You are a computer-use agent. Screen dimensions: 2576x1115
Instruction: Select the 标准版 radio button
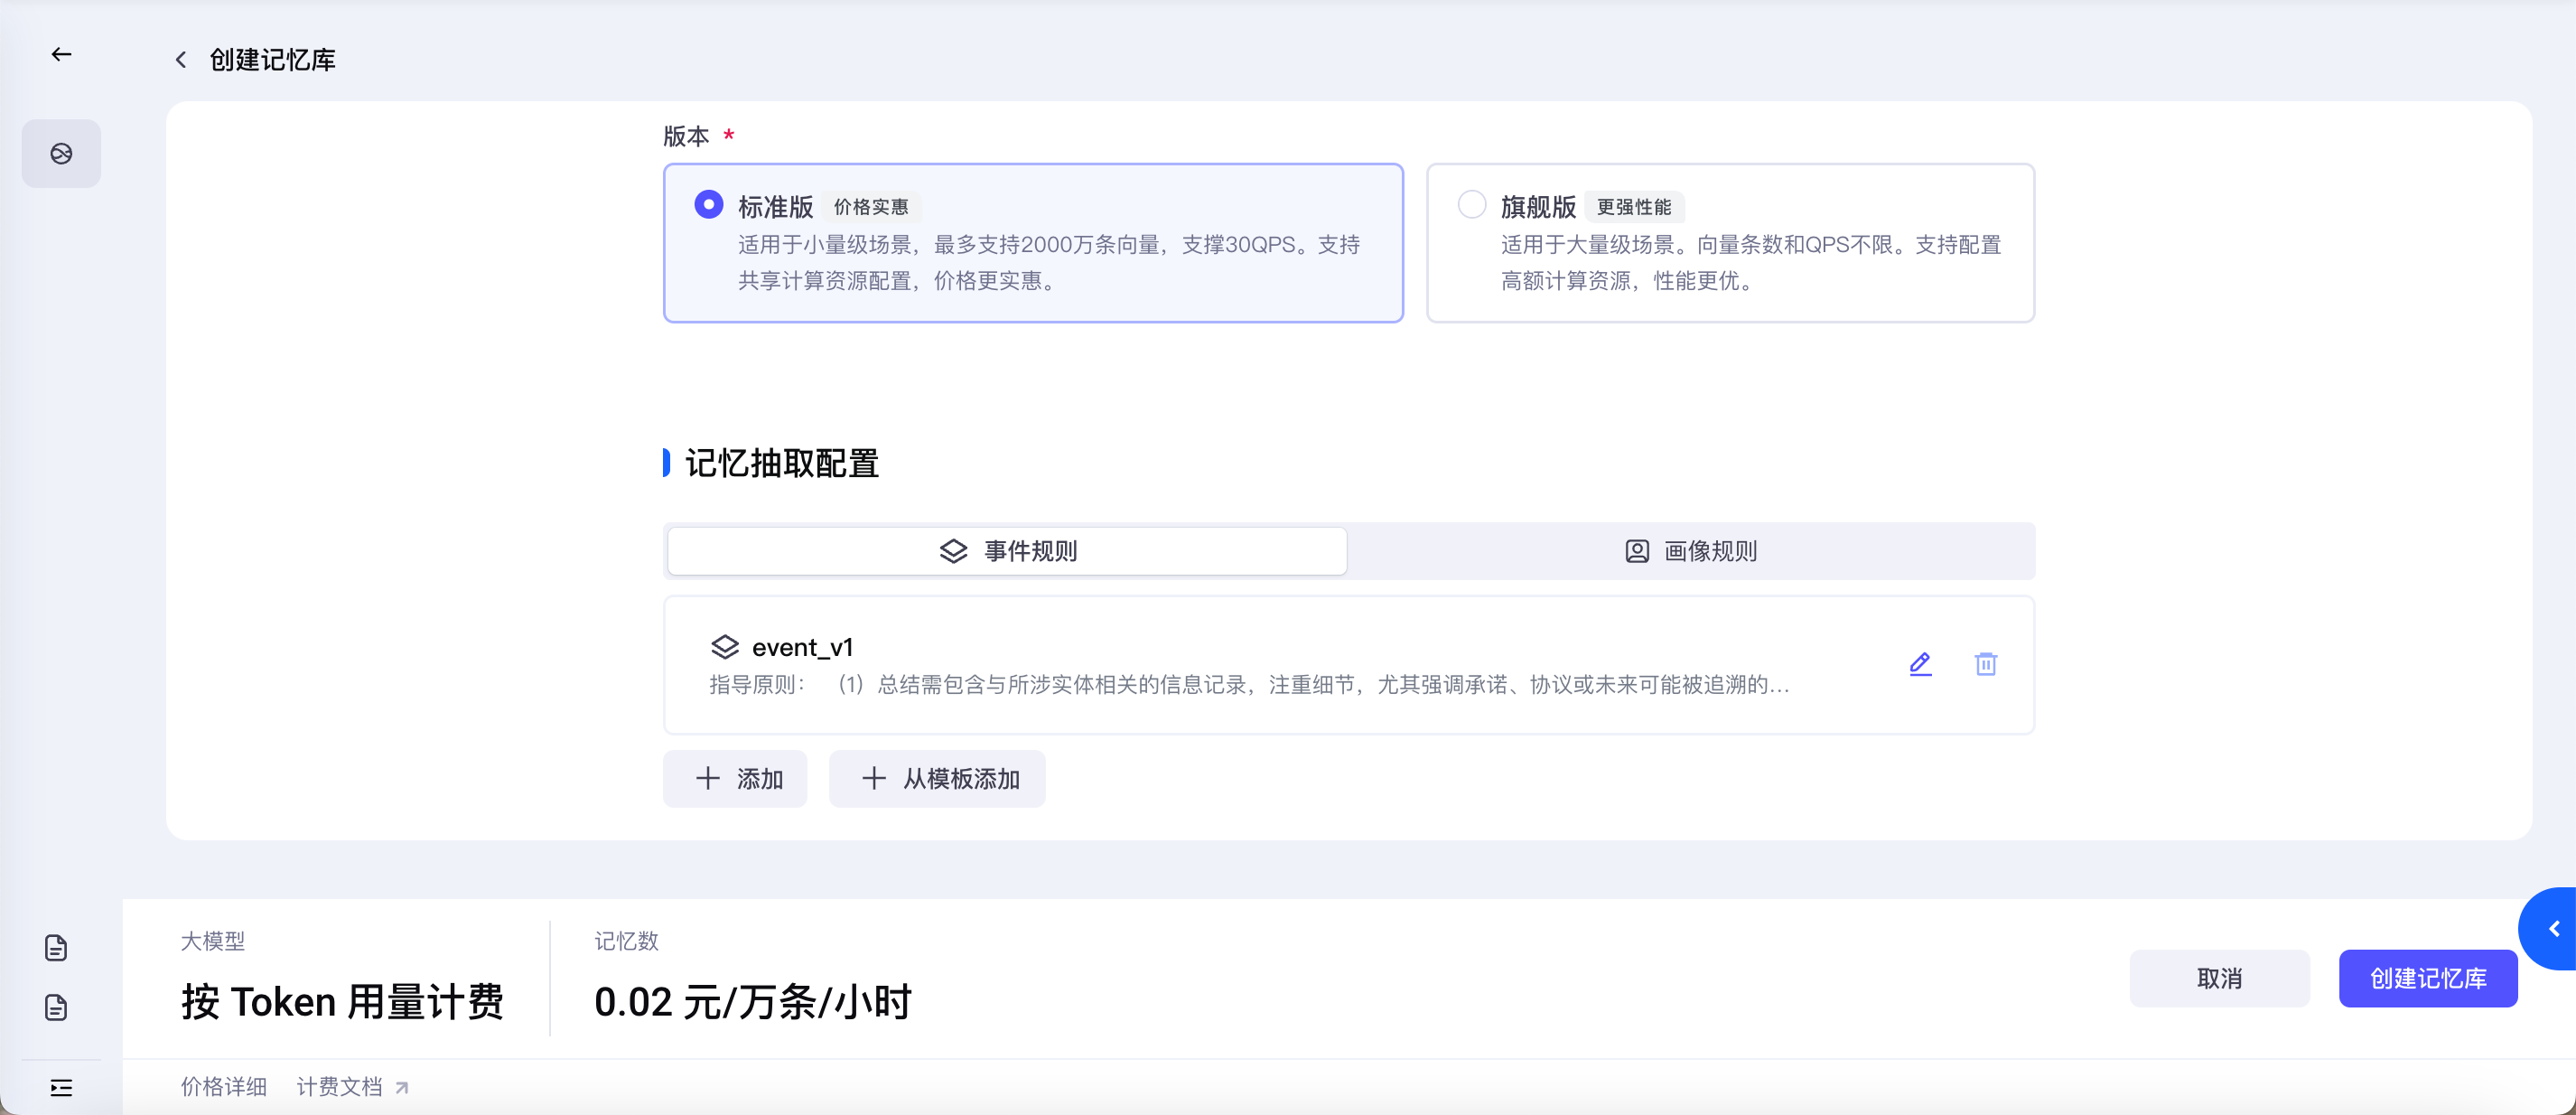click(708, 205)
